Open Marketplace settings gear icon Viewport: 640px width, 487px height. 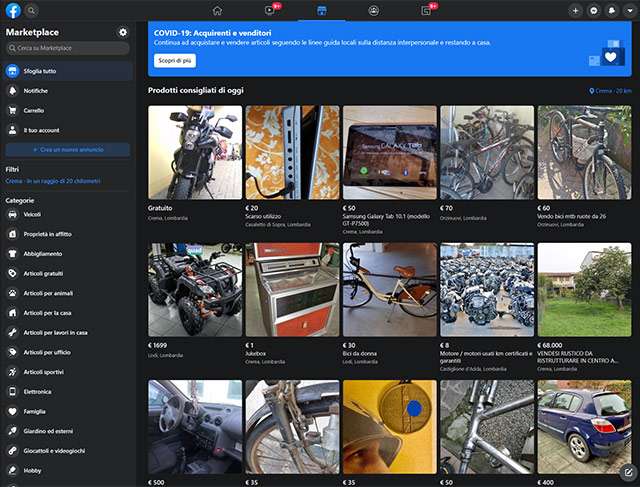coord(122,32)
